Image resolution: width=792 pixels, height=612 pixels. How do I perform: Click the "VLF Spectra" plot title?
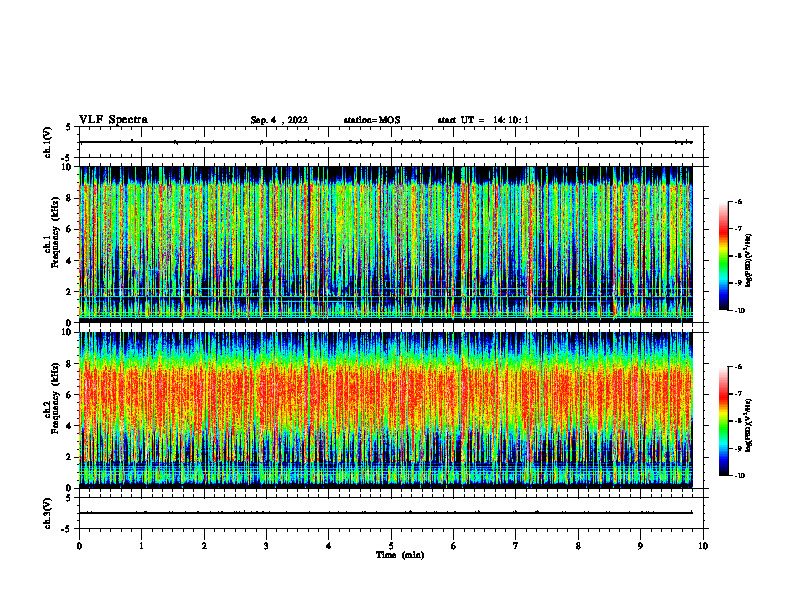click(x=113, y=120)
